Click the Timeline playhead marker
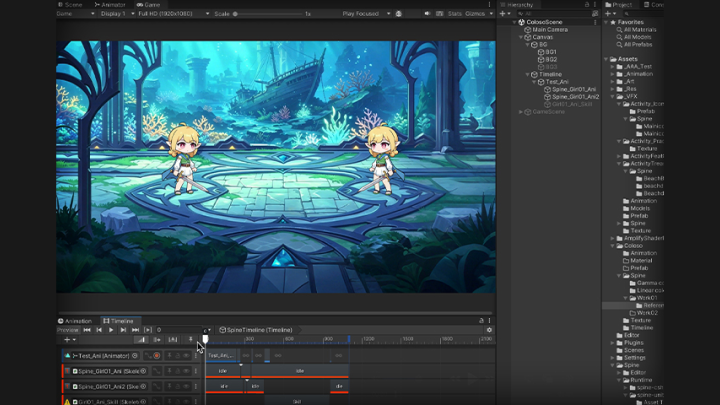Viewport: 720px width, 405px height. point(205,339)
